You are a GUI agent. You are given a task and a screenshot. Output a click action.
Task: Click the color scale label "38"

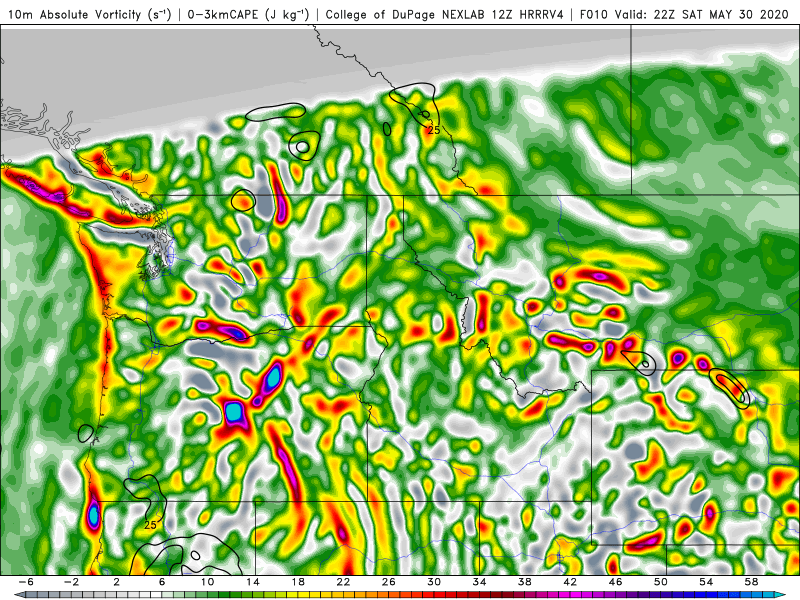(524, 582)
